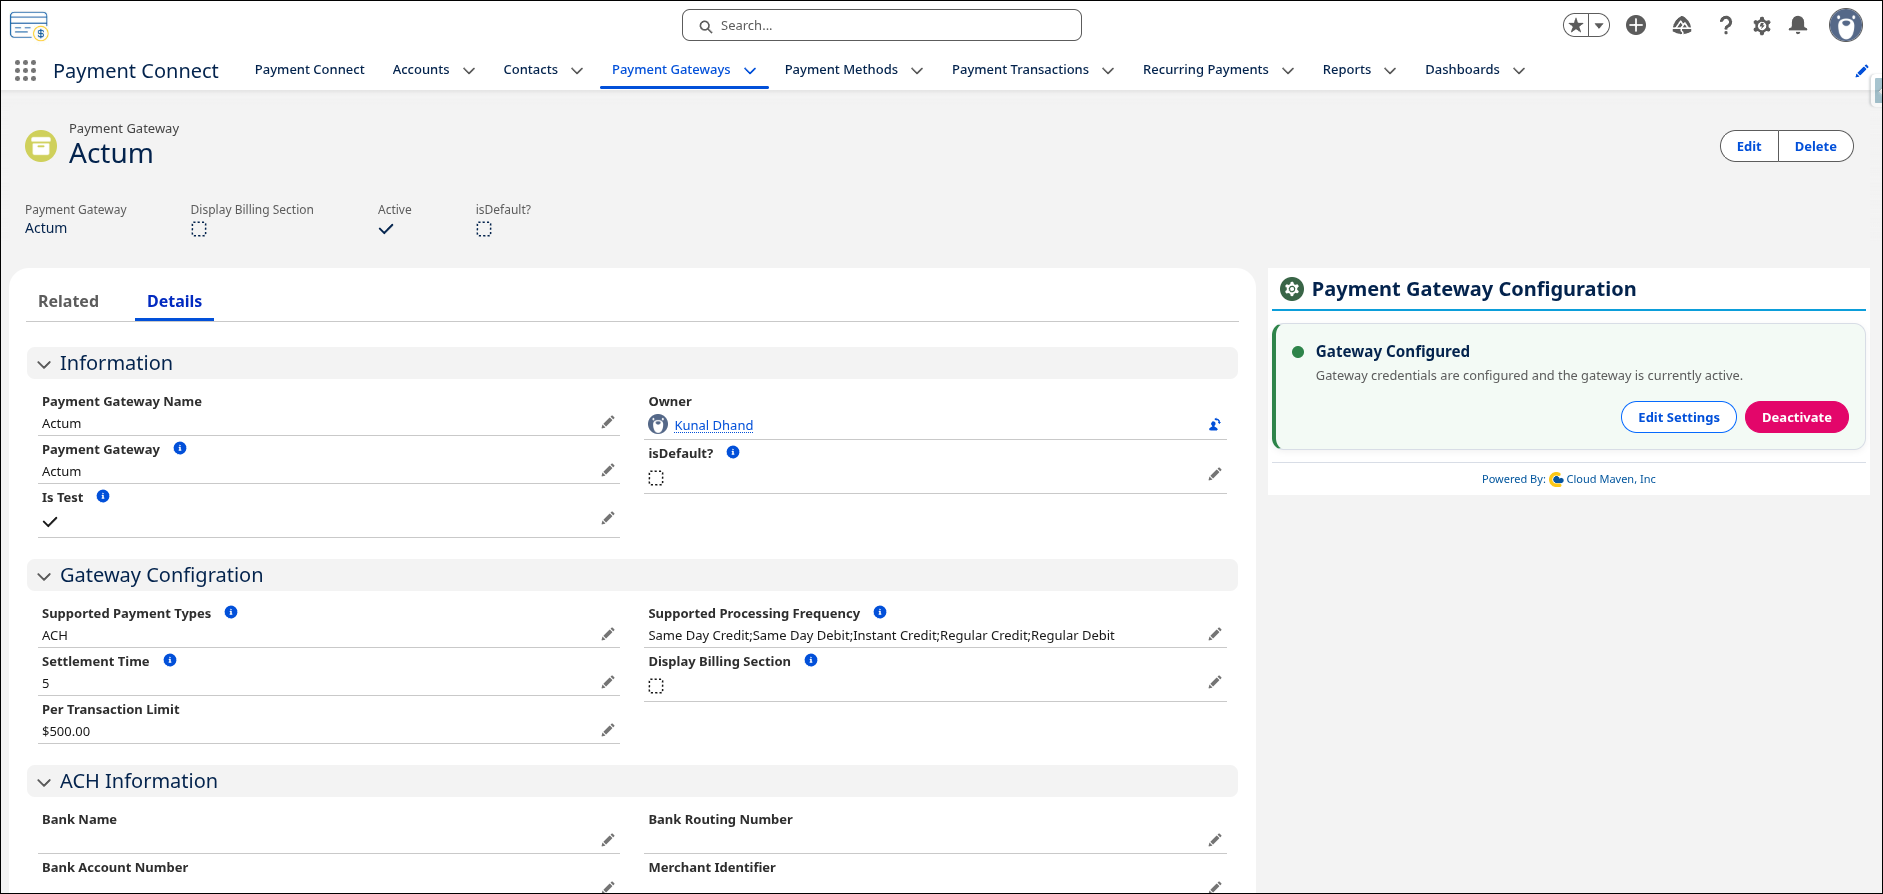Open the user profile avatar
The width and height of the screenshot is (1883, 894).
pyautogui.click(x=1846, y=26)
